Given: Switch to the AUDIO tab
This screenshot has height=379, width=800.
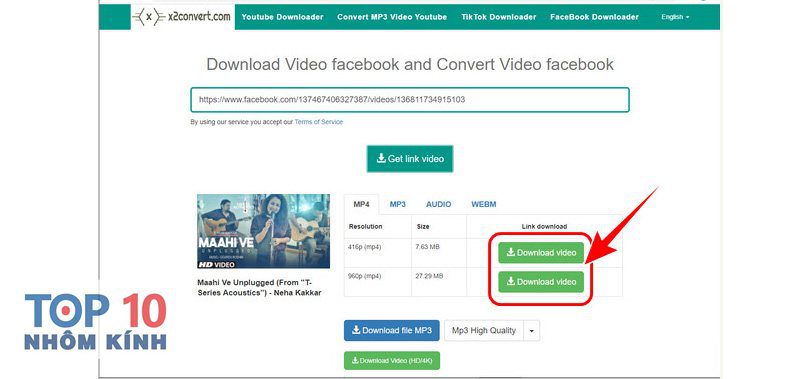Looking at the screenshot, I should 438,204.
